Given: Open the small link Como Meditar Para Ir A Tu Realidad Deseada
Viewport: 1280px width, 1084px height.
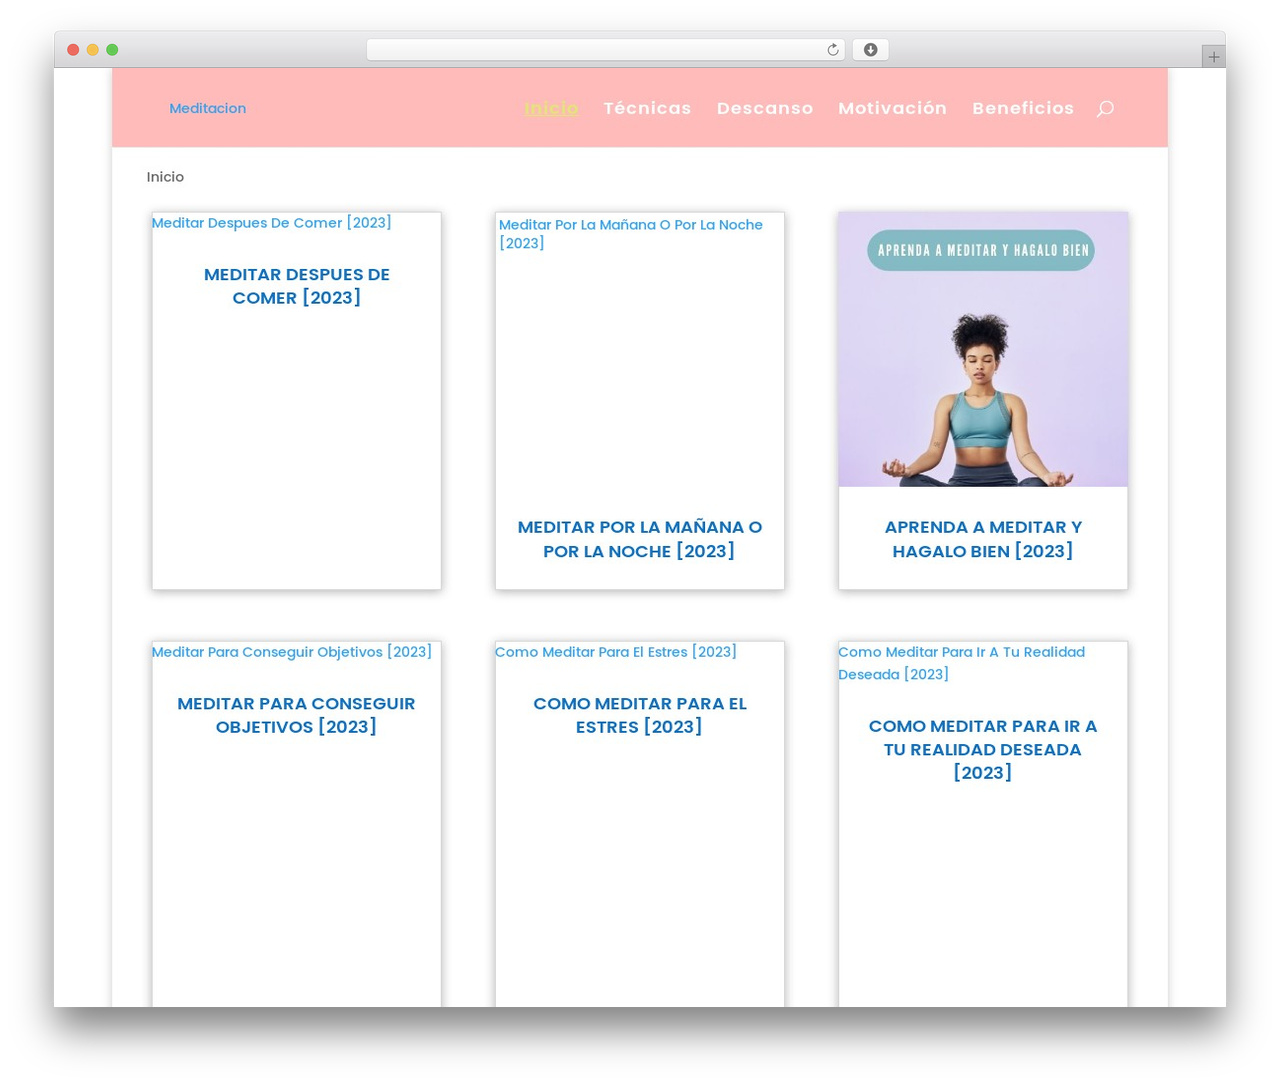Looking at the screenshot, I should (962, 663).
